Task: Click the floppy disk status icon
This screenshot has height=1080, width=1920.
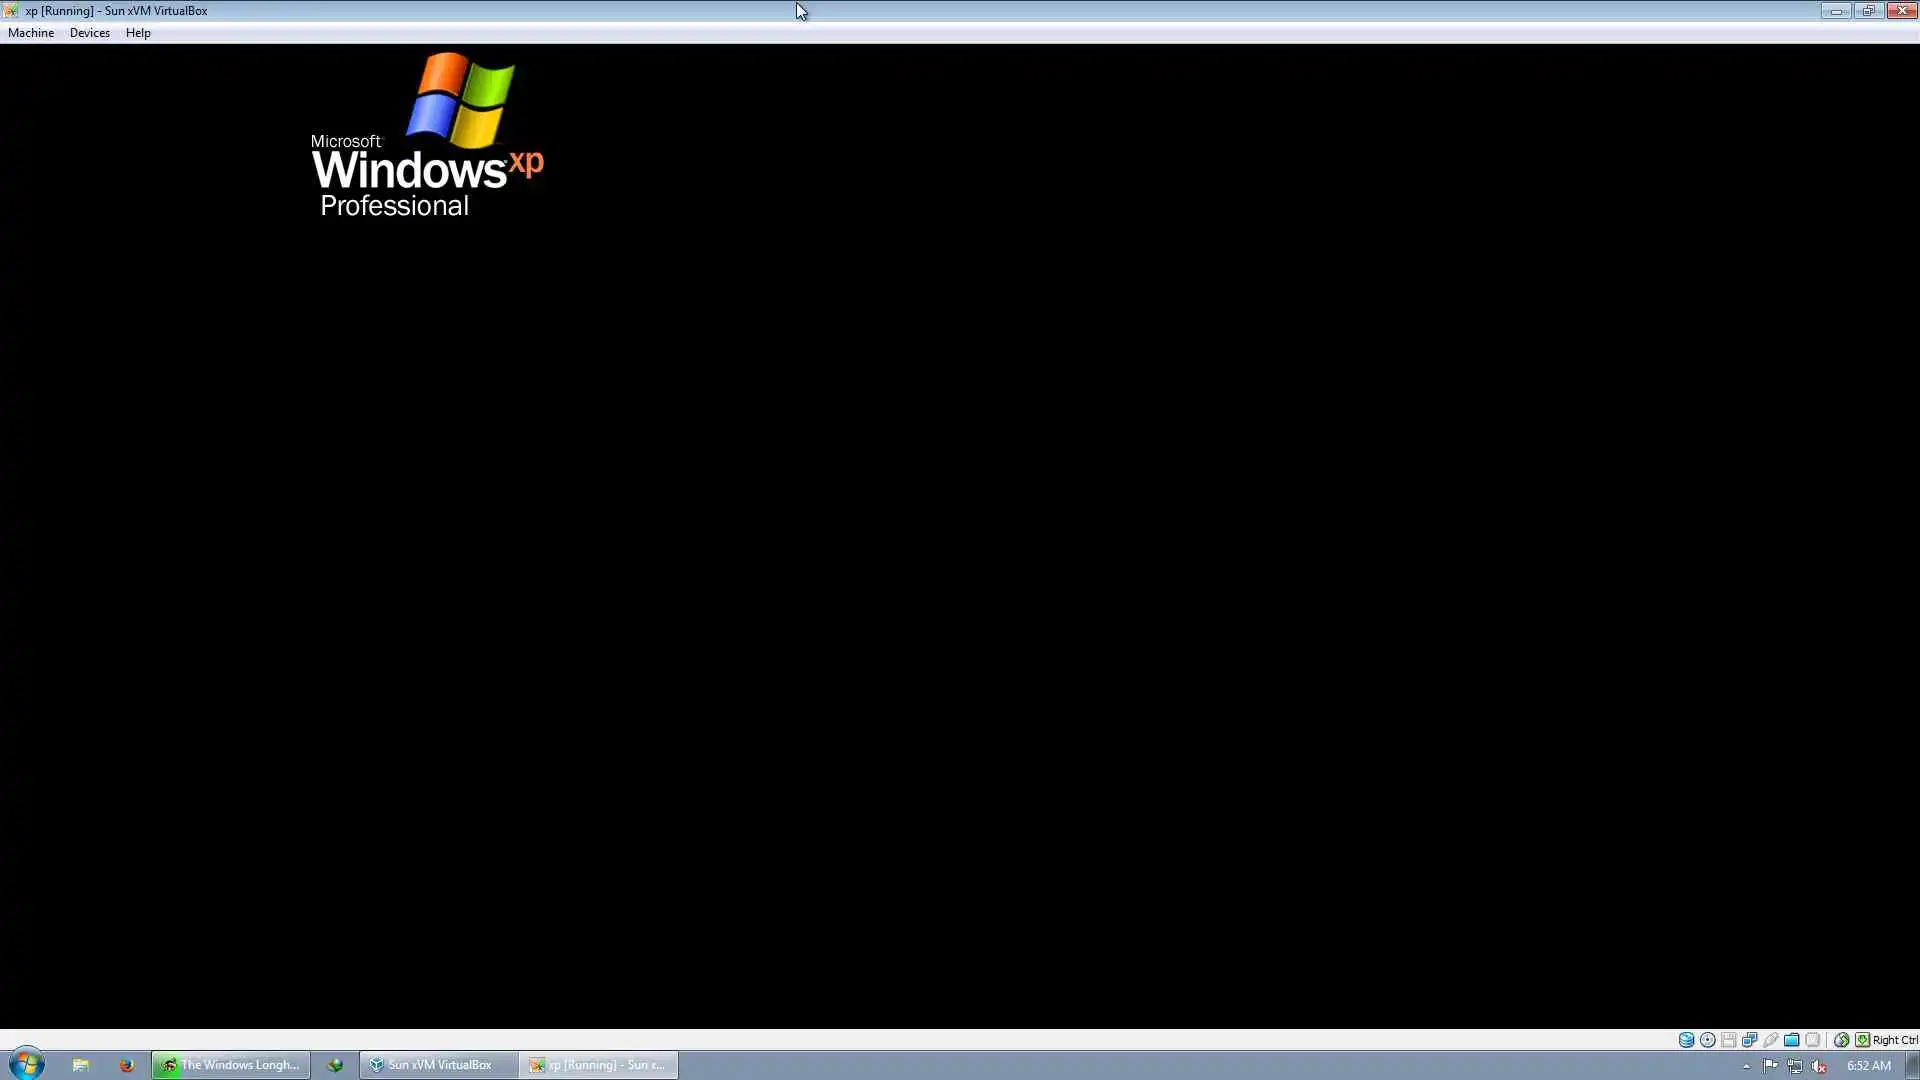Action: [1729, 1040]
